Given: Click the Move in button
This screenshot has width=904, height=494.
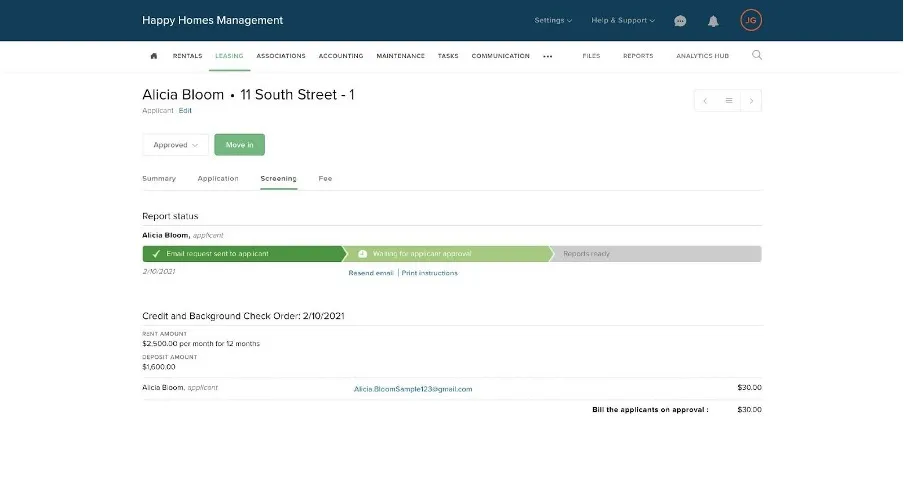Looking at the screenshot, I should click(240, 145).
